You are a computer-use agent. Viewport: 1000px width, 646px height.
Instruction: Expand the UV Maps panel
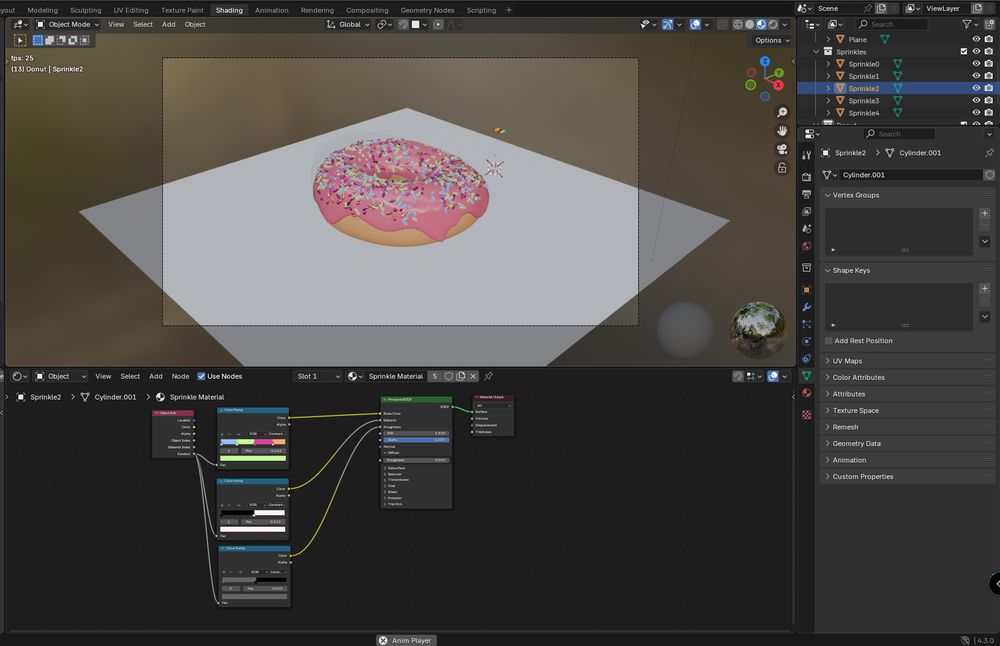point(847,361)
